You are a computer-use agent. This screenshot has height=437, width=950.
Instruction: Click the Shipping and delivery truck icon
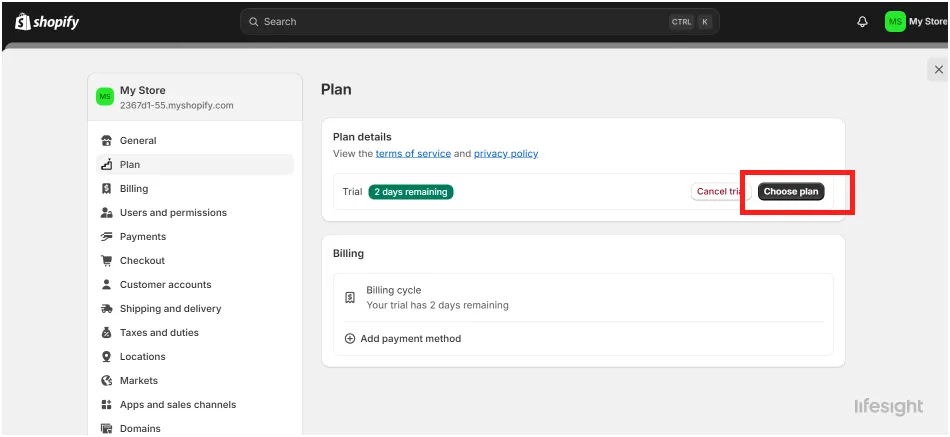pyautogui.click(x=107, y=309)
